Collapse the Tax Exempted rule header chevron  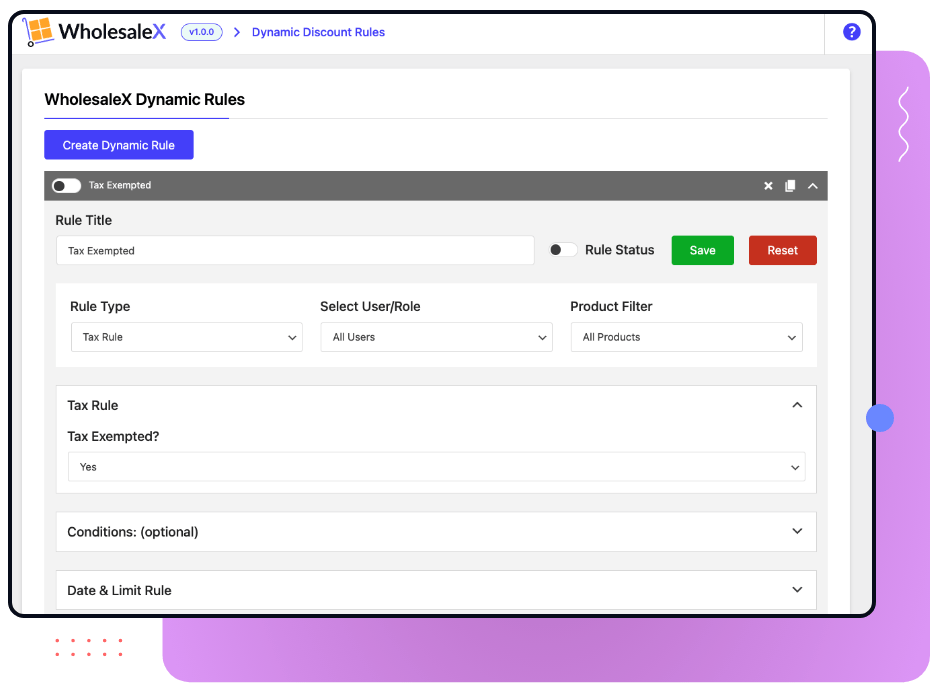(x=813, y=186)
